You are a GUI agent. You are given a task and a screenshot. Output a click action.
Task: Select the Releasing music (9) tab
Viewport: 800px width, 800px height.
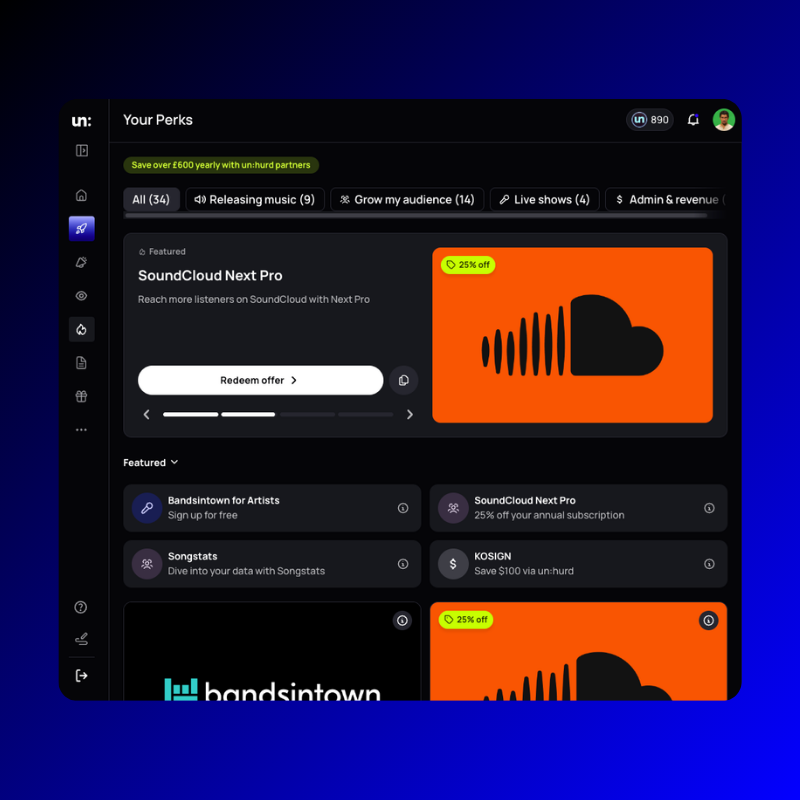(x=255, y=199)
